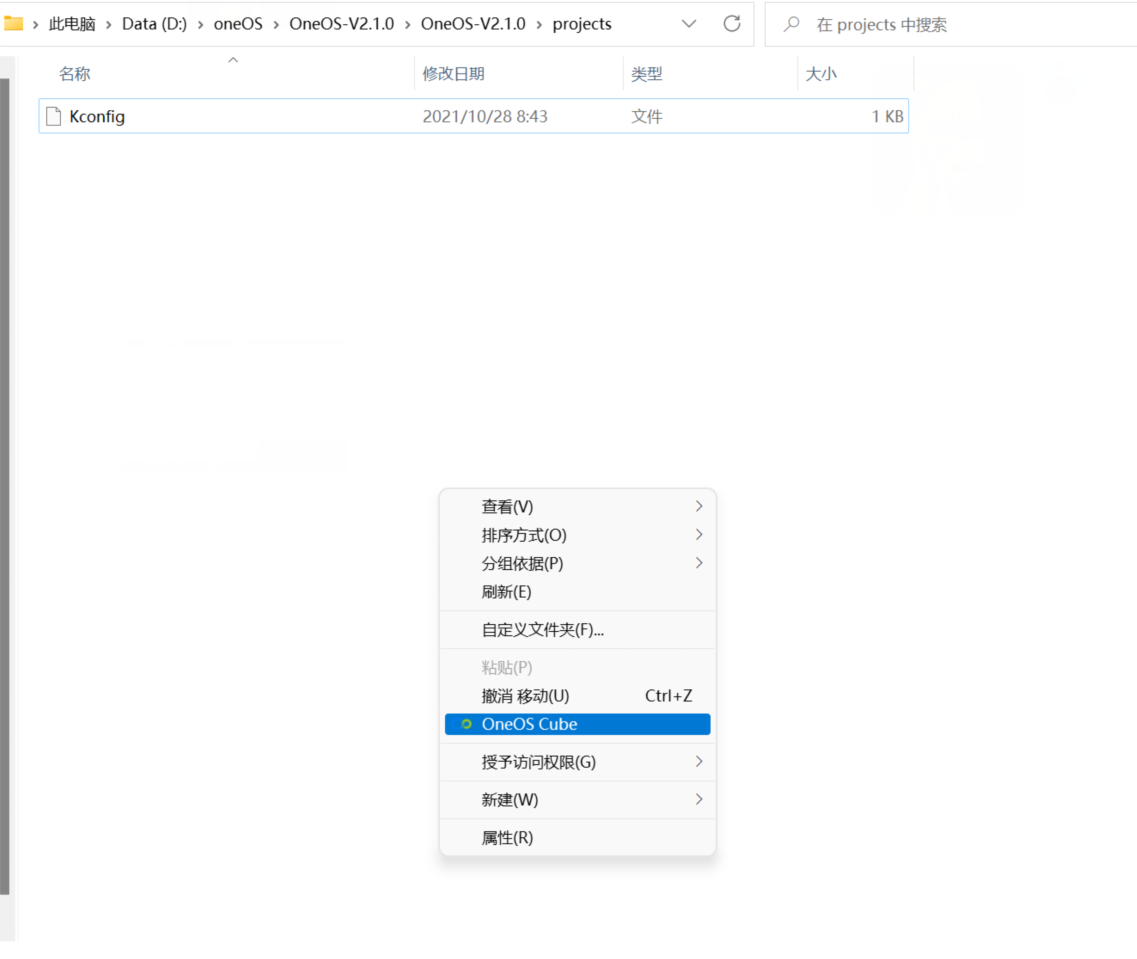Image resolution: width=1137 pixels, height=959 pixels.
Task: Select the Kconfig file icon
Action: [x=53, y=117]
